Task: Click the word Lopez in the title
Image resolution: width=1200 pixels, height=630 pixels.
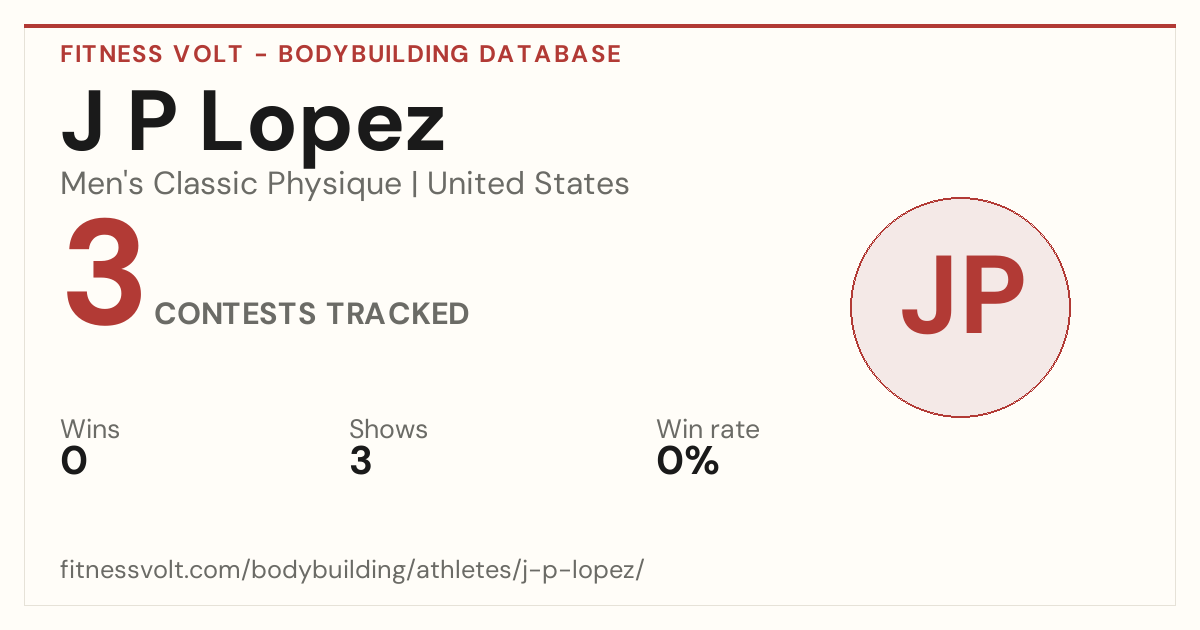Action: 323,126
